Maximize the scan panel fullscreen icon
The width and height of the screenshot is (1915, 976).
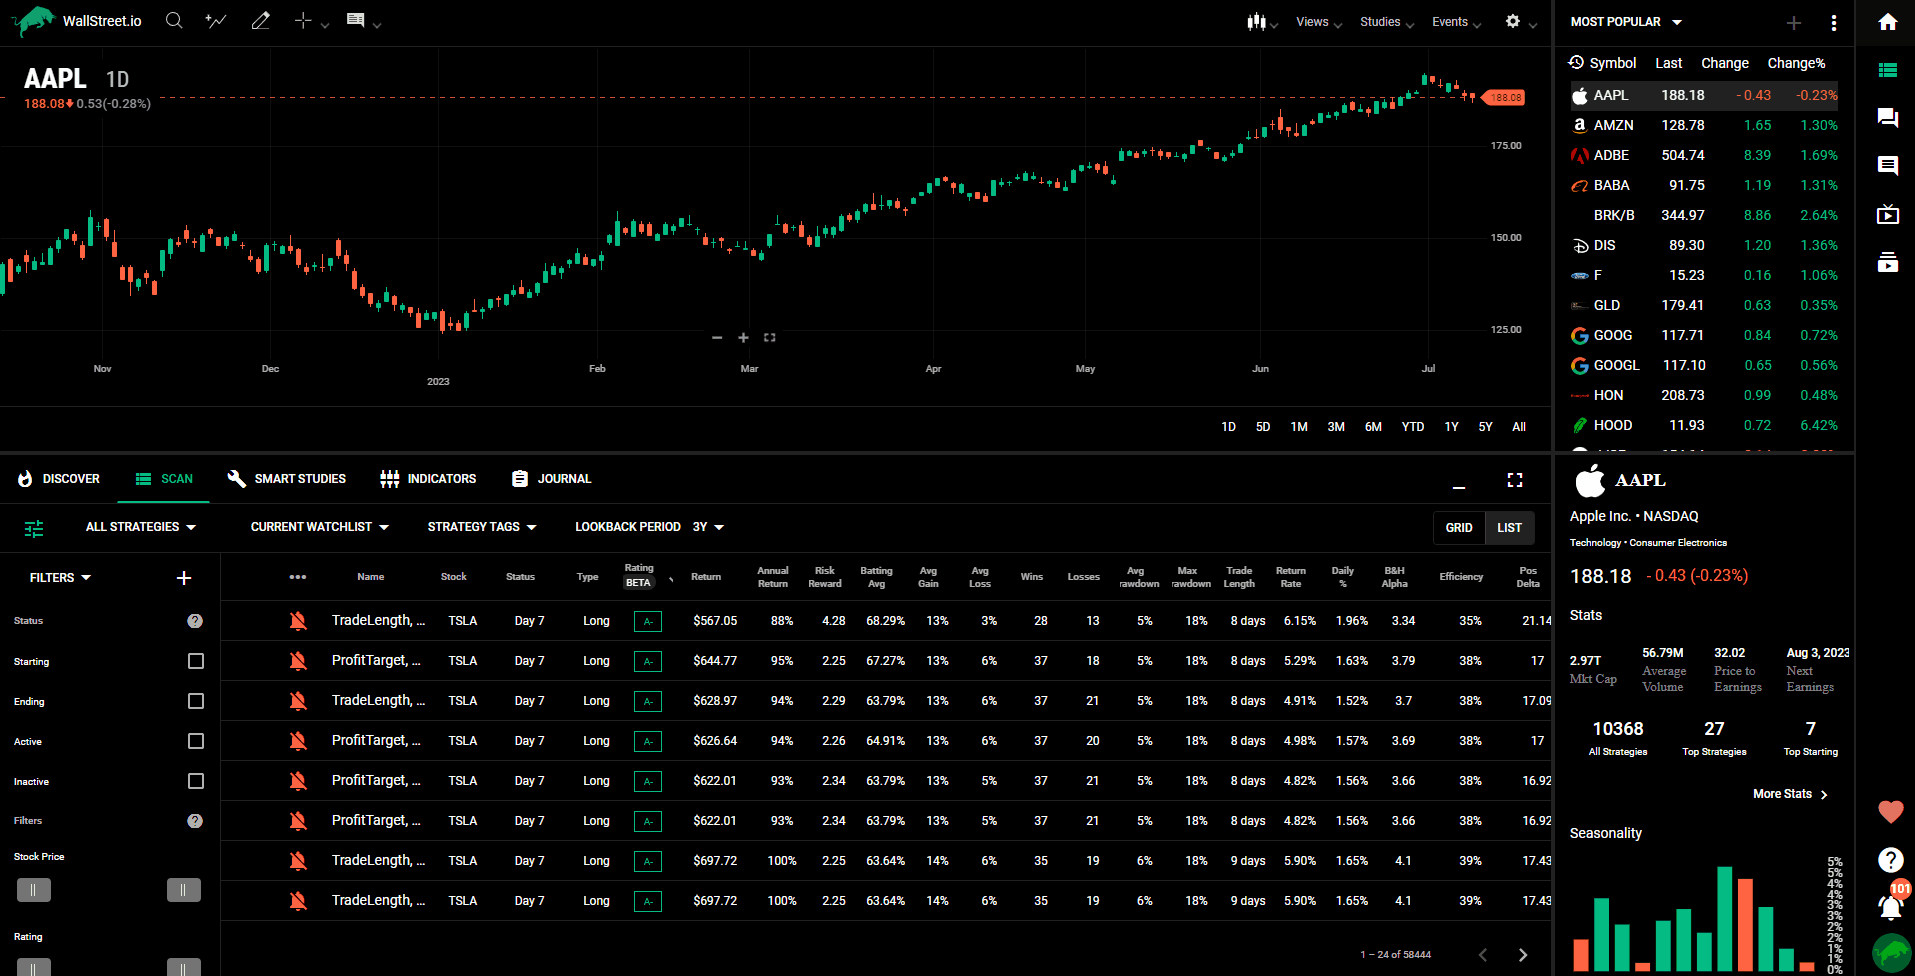click(1515, 480)
